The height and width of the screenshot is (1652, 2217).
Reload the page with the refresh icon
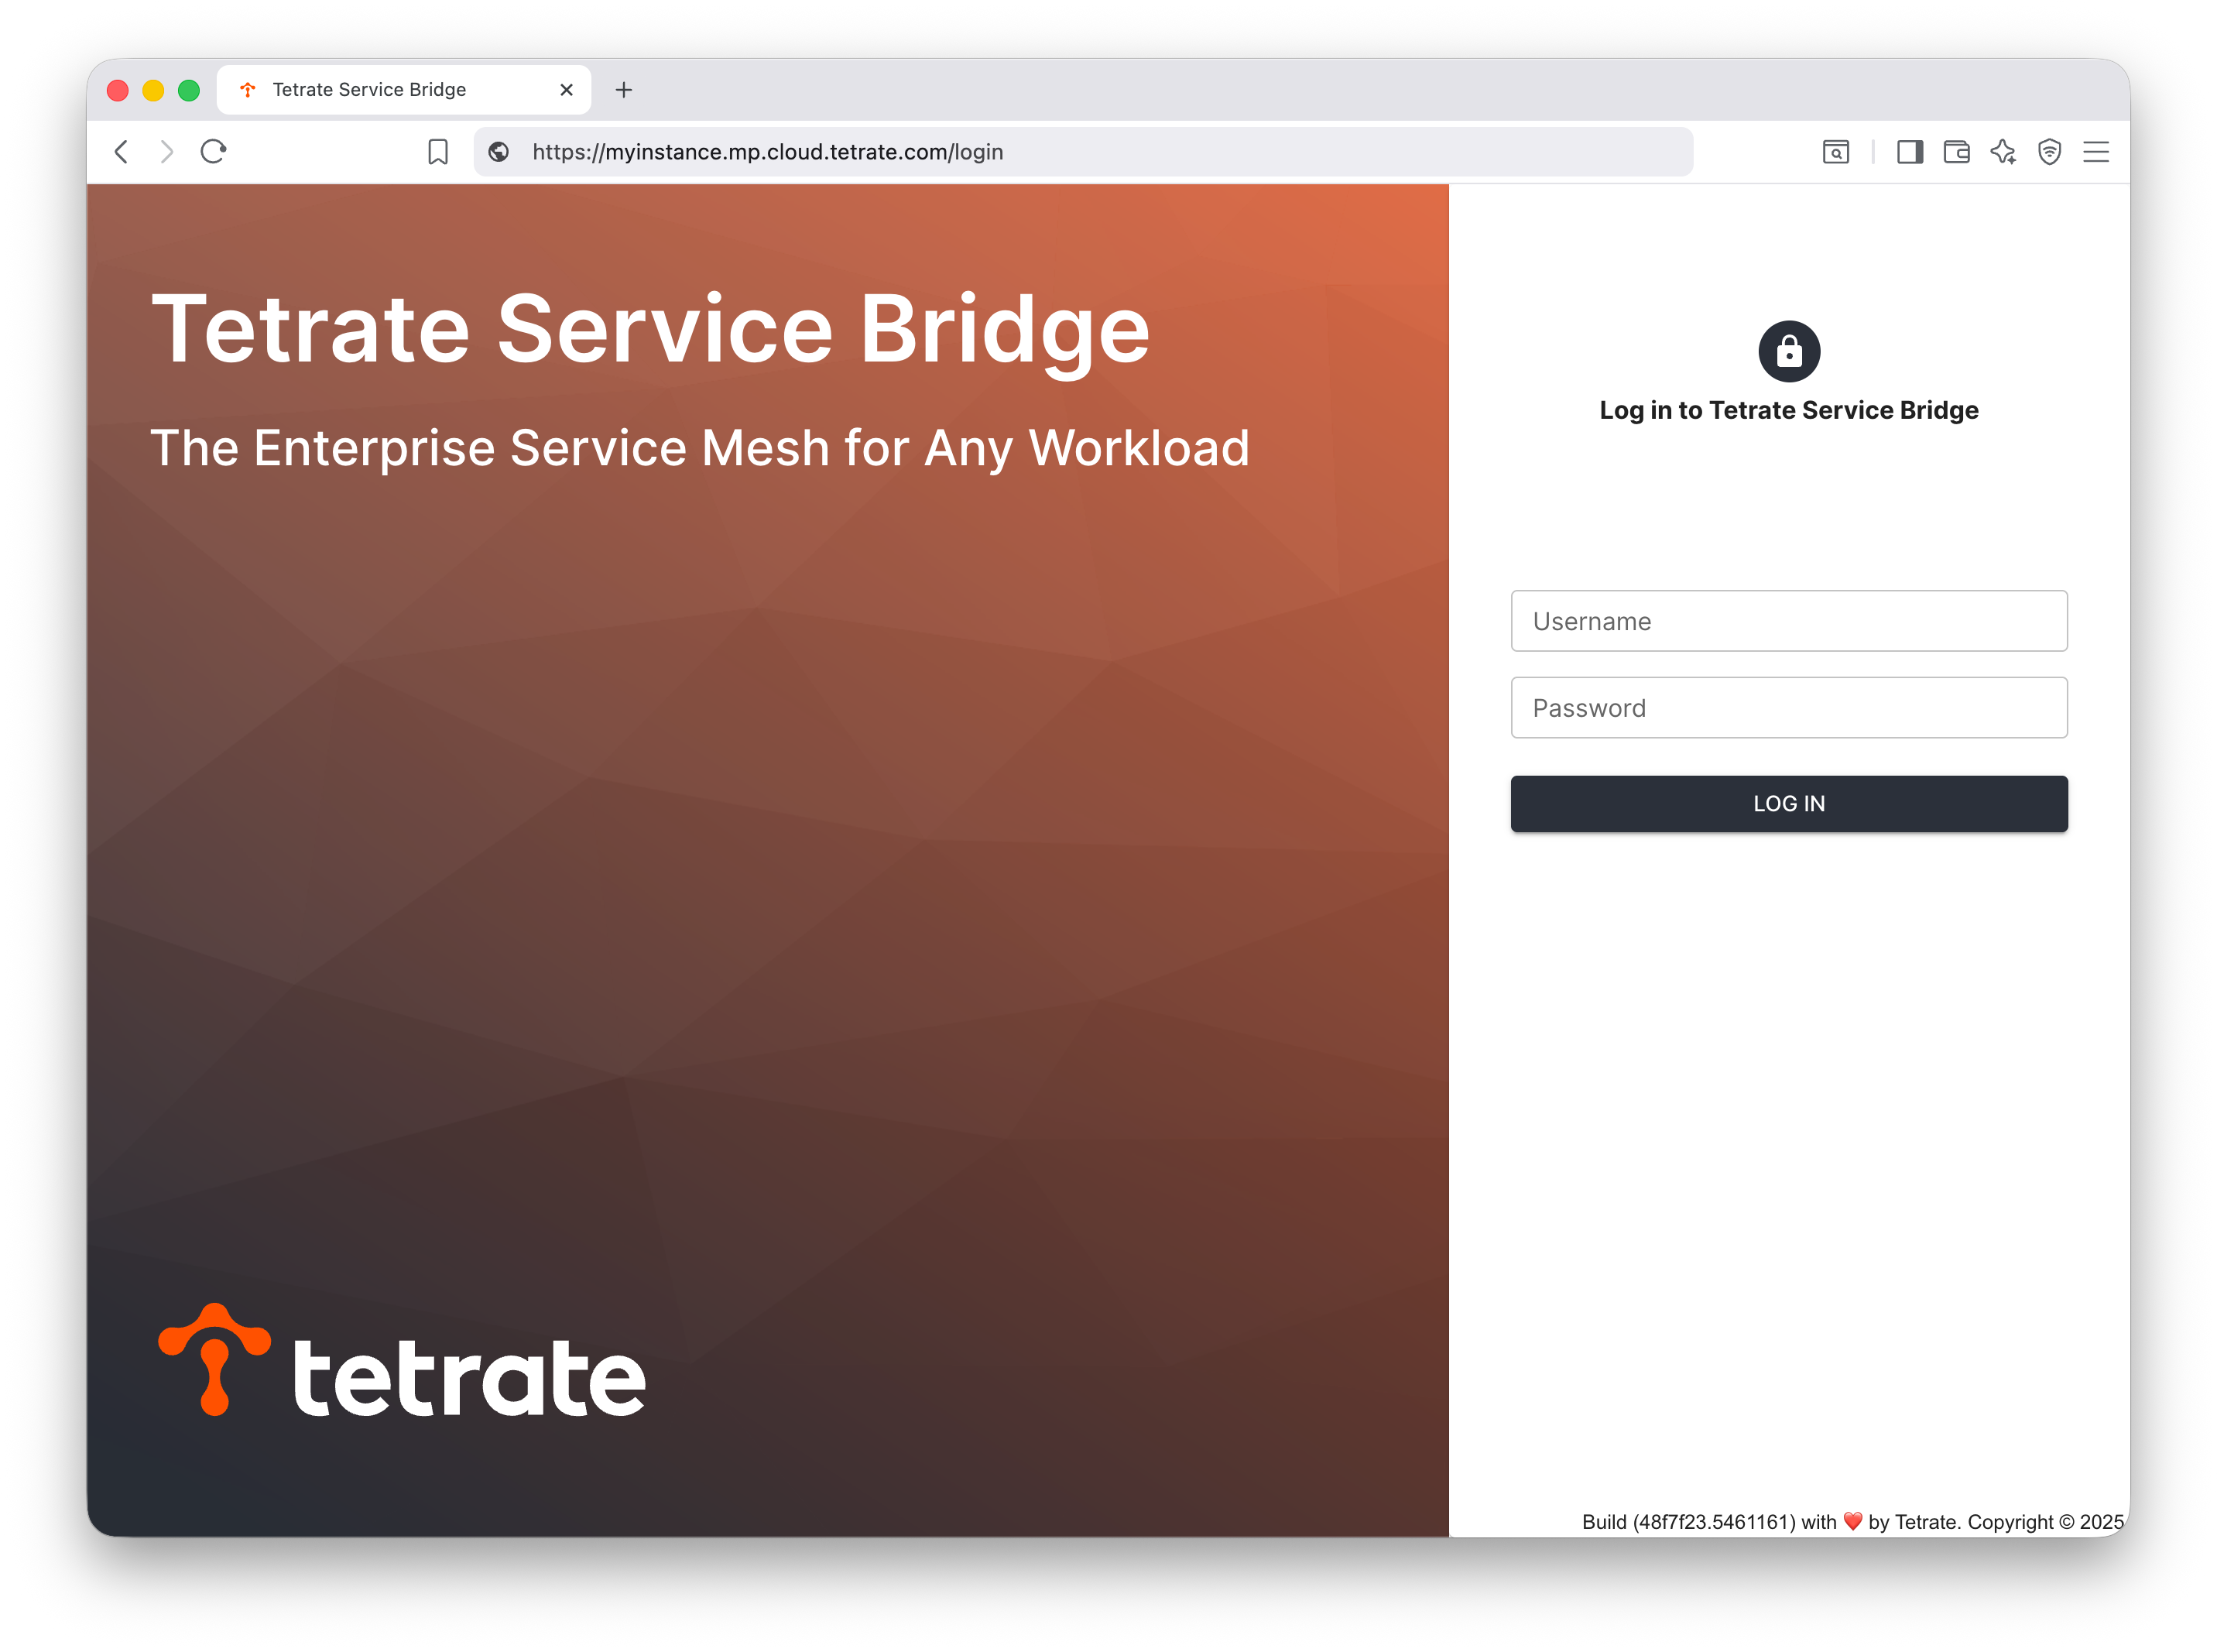coord(213,152)
